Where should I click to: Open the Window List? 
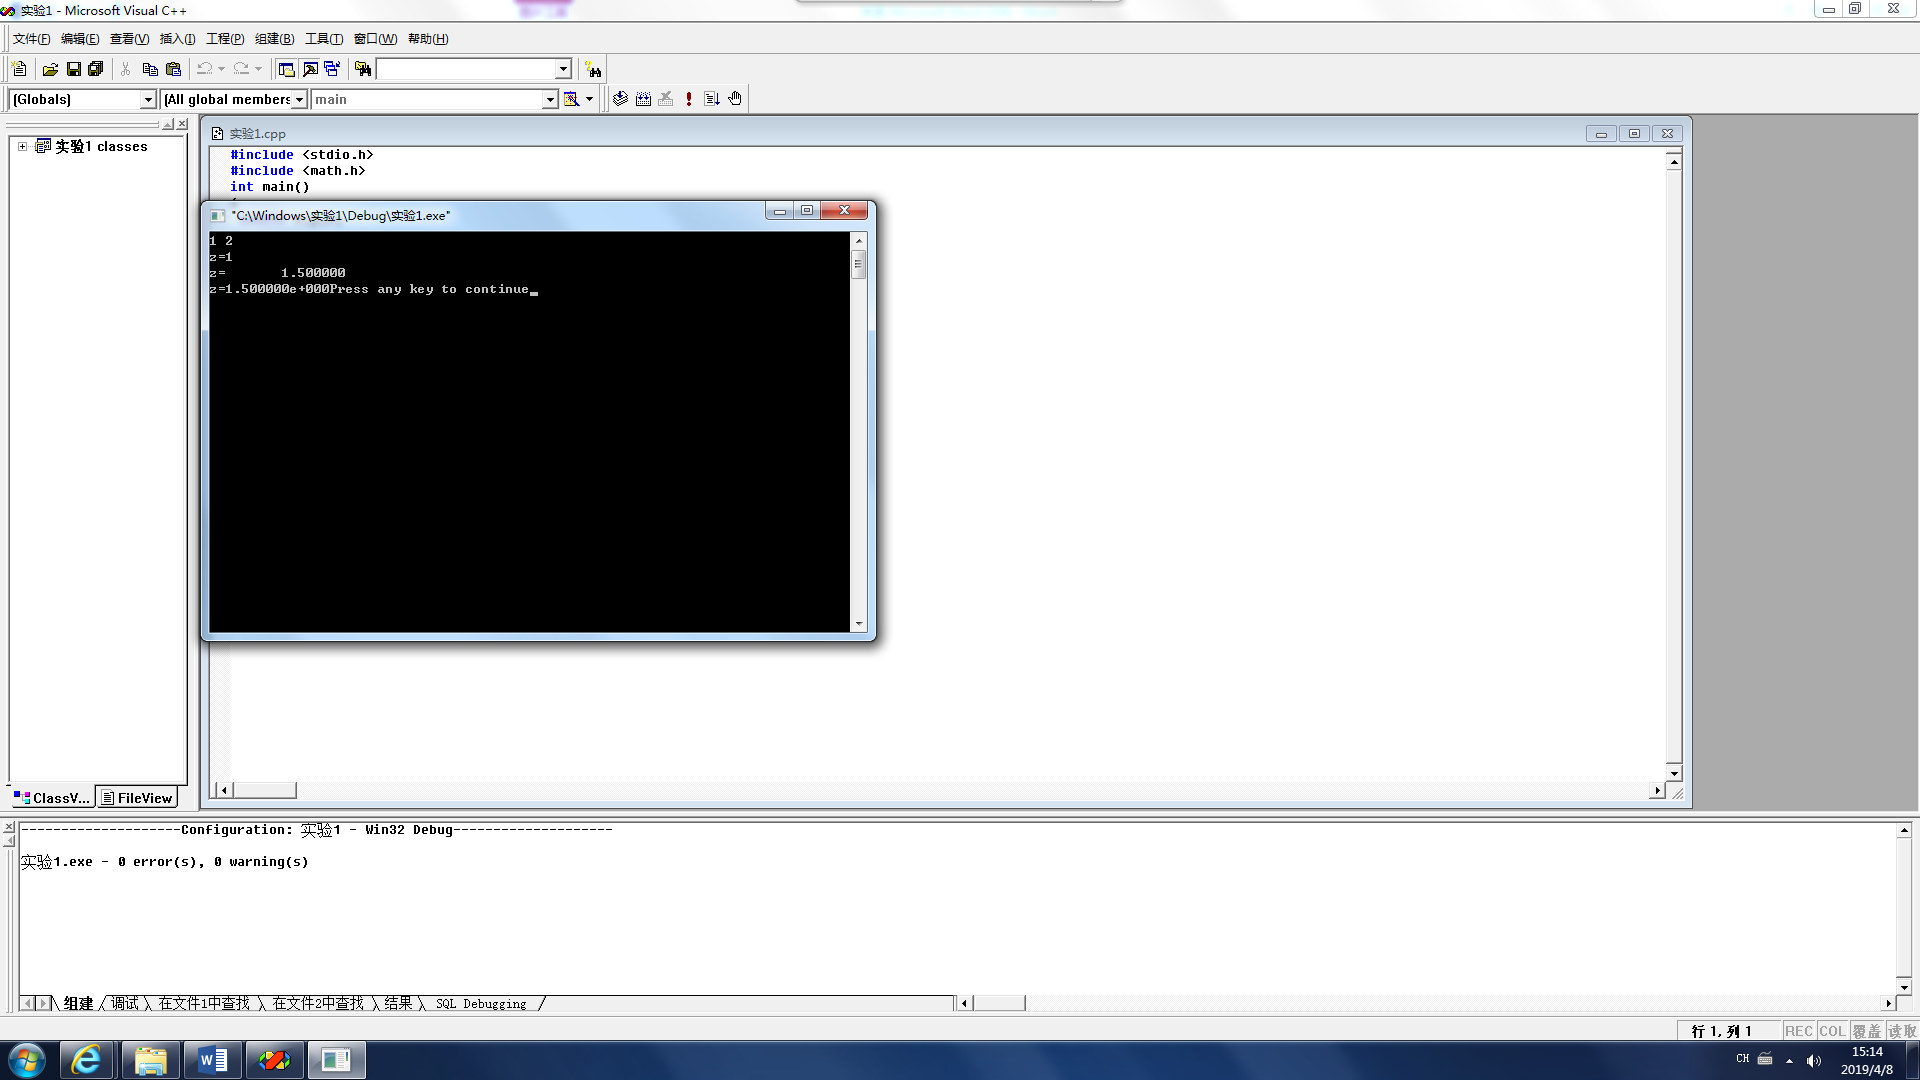pyautogui.click(x=332, y=69)
